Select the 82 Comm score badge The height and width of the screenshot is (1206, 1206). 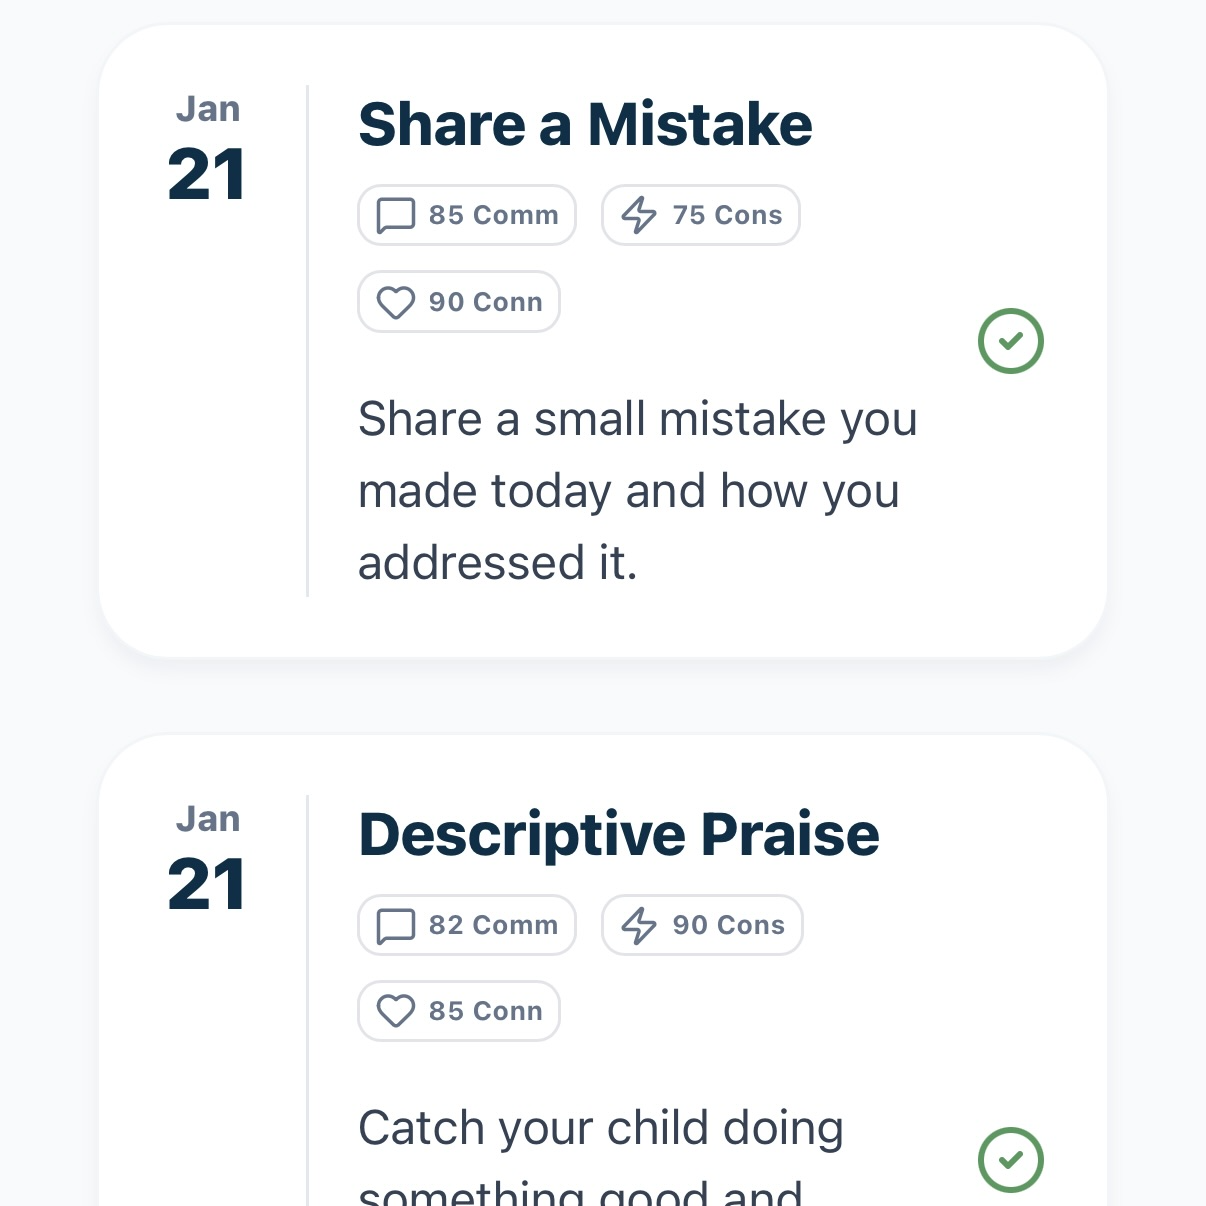467,925
